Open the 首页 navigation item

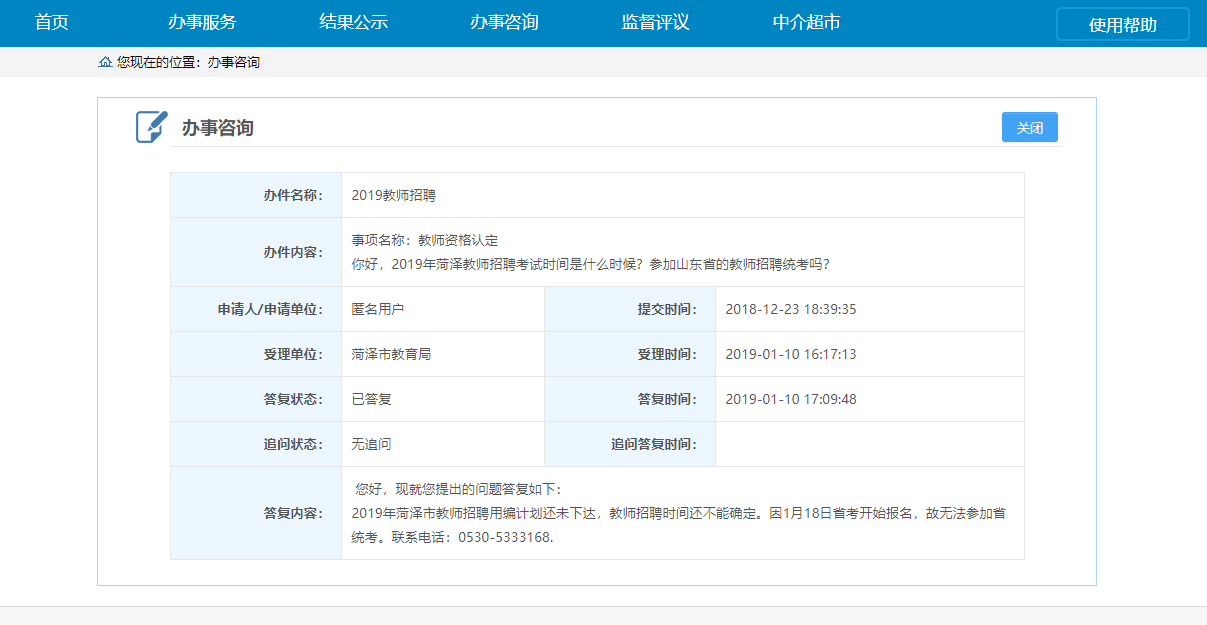51,22
